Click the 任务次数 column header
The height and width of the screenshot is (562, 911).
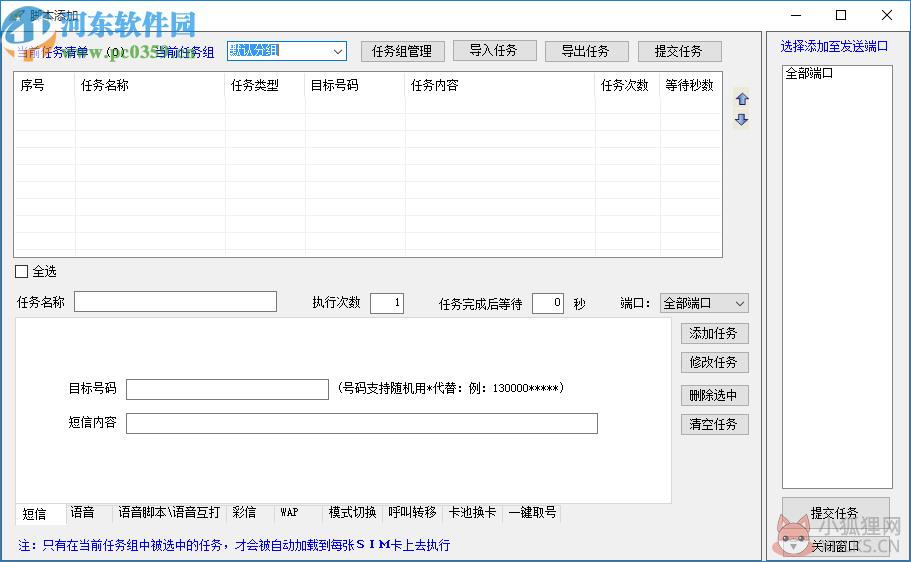(x=627, y=85)
